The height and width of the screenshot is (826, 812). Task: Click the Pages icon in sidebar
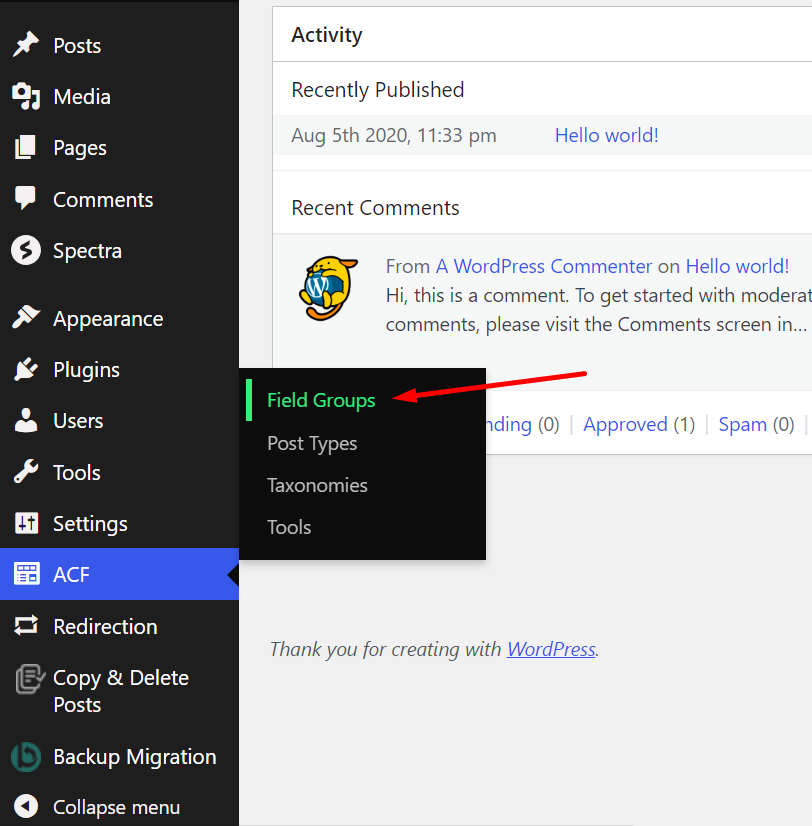25,148
